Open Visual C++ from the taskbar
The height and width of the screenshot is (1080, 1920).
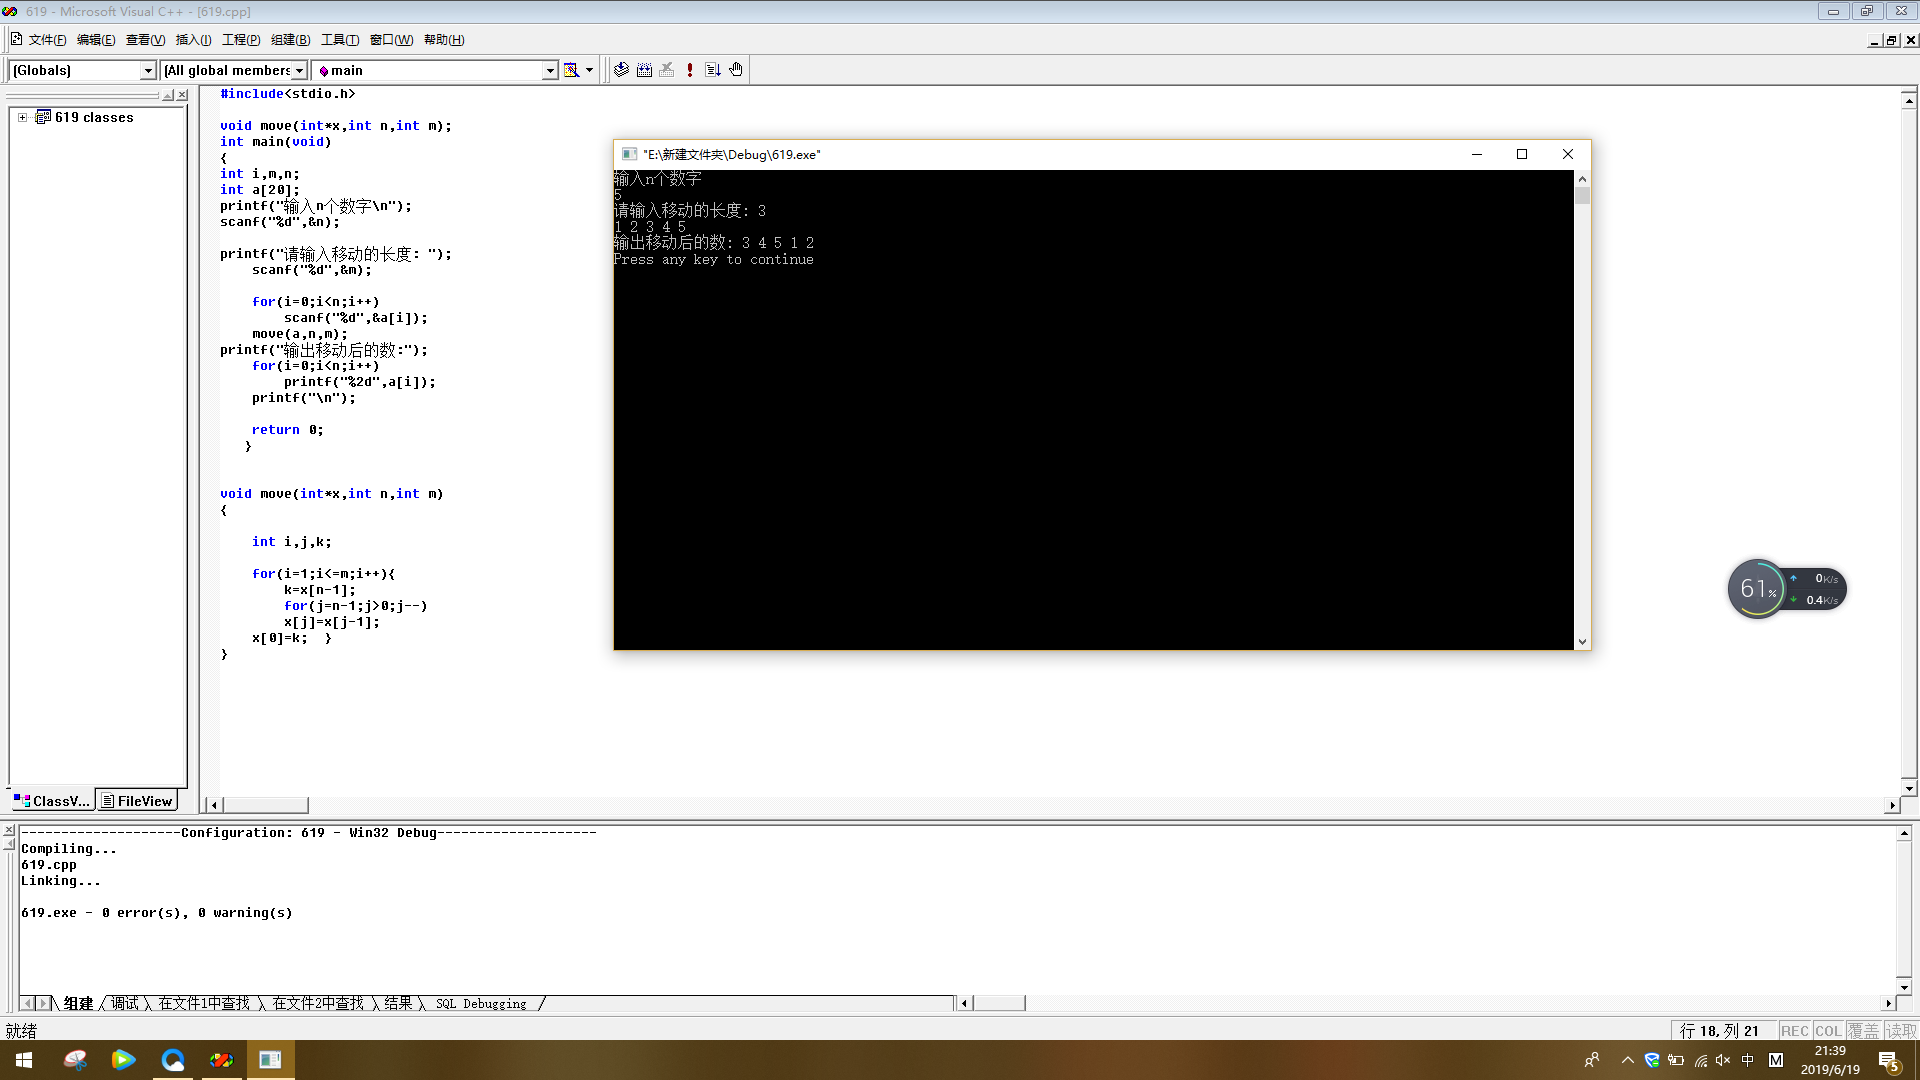(221, 1060)
